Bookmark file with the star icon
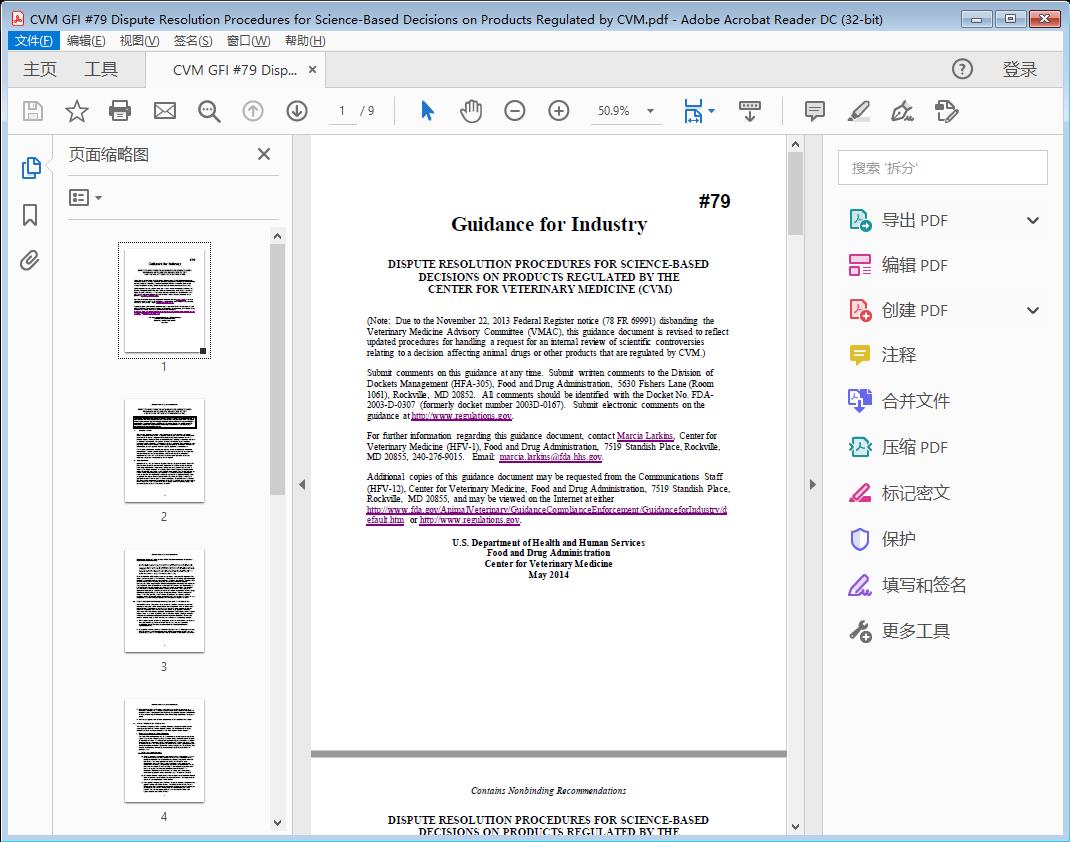 pyautogui.click(x=77, y=111)
